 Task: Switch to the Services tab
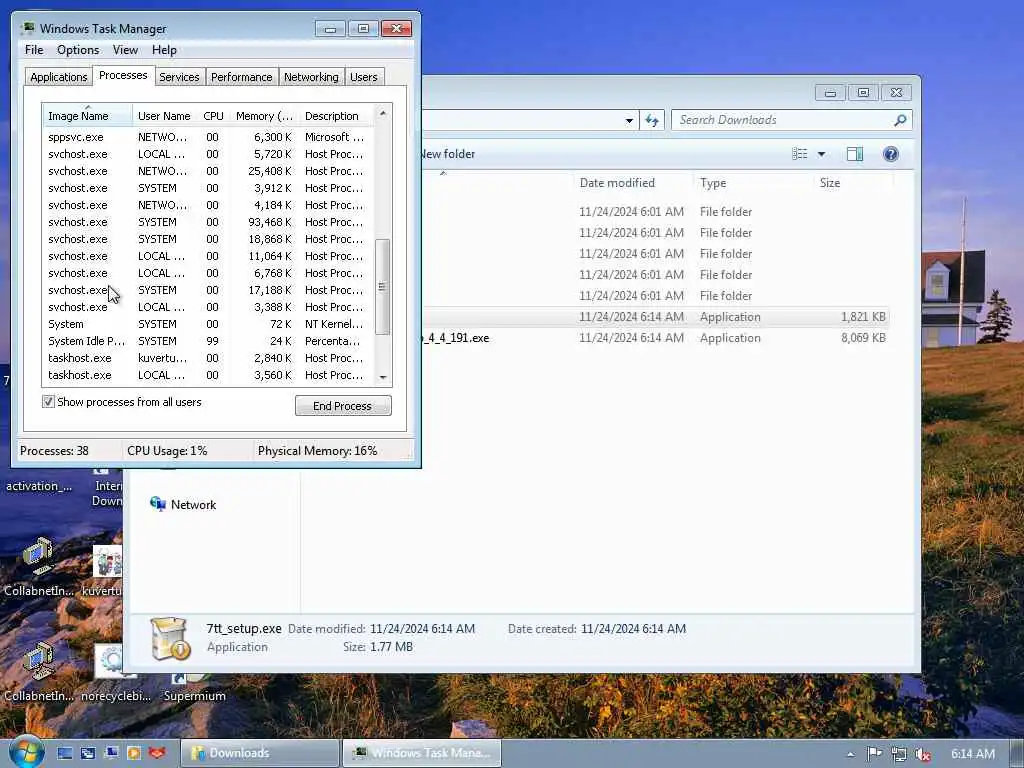pyautogui.click(x=179, y=77)
